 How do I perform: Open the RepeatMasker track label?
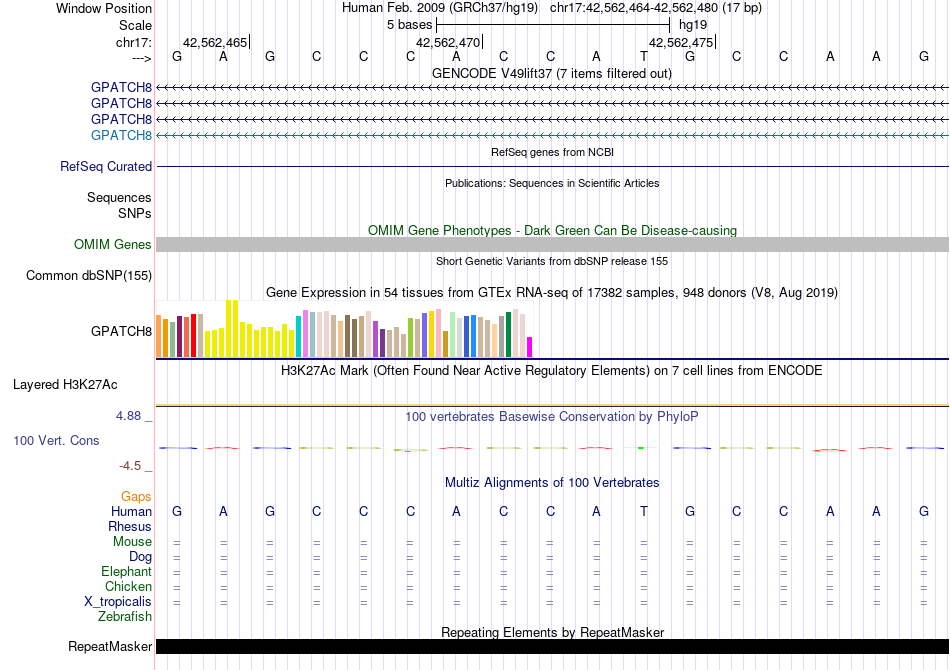coord(110,647)
